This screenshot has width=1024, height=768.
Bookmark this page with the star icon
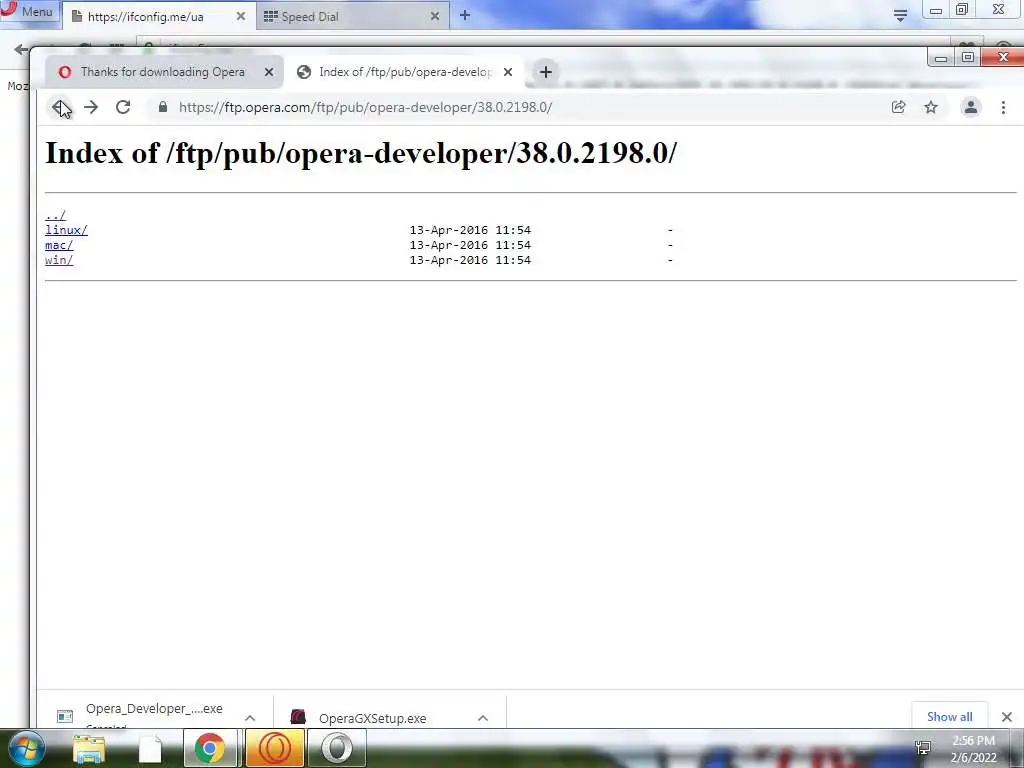(x=931, y=107)
